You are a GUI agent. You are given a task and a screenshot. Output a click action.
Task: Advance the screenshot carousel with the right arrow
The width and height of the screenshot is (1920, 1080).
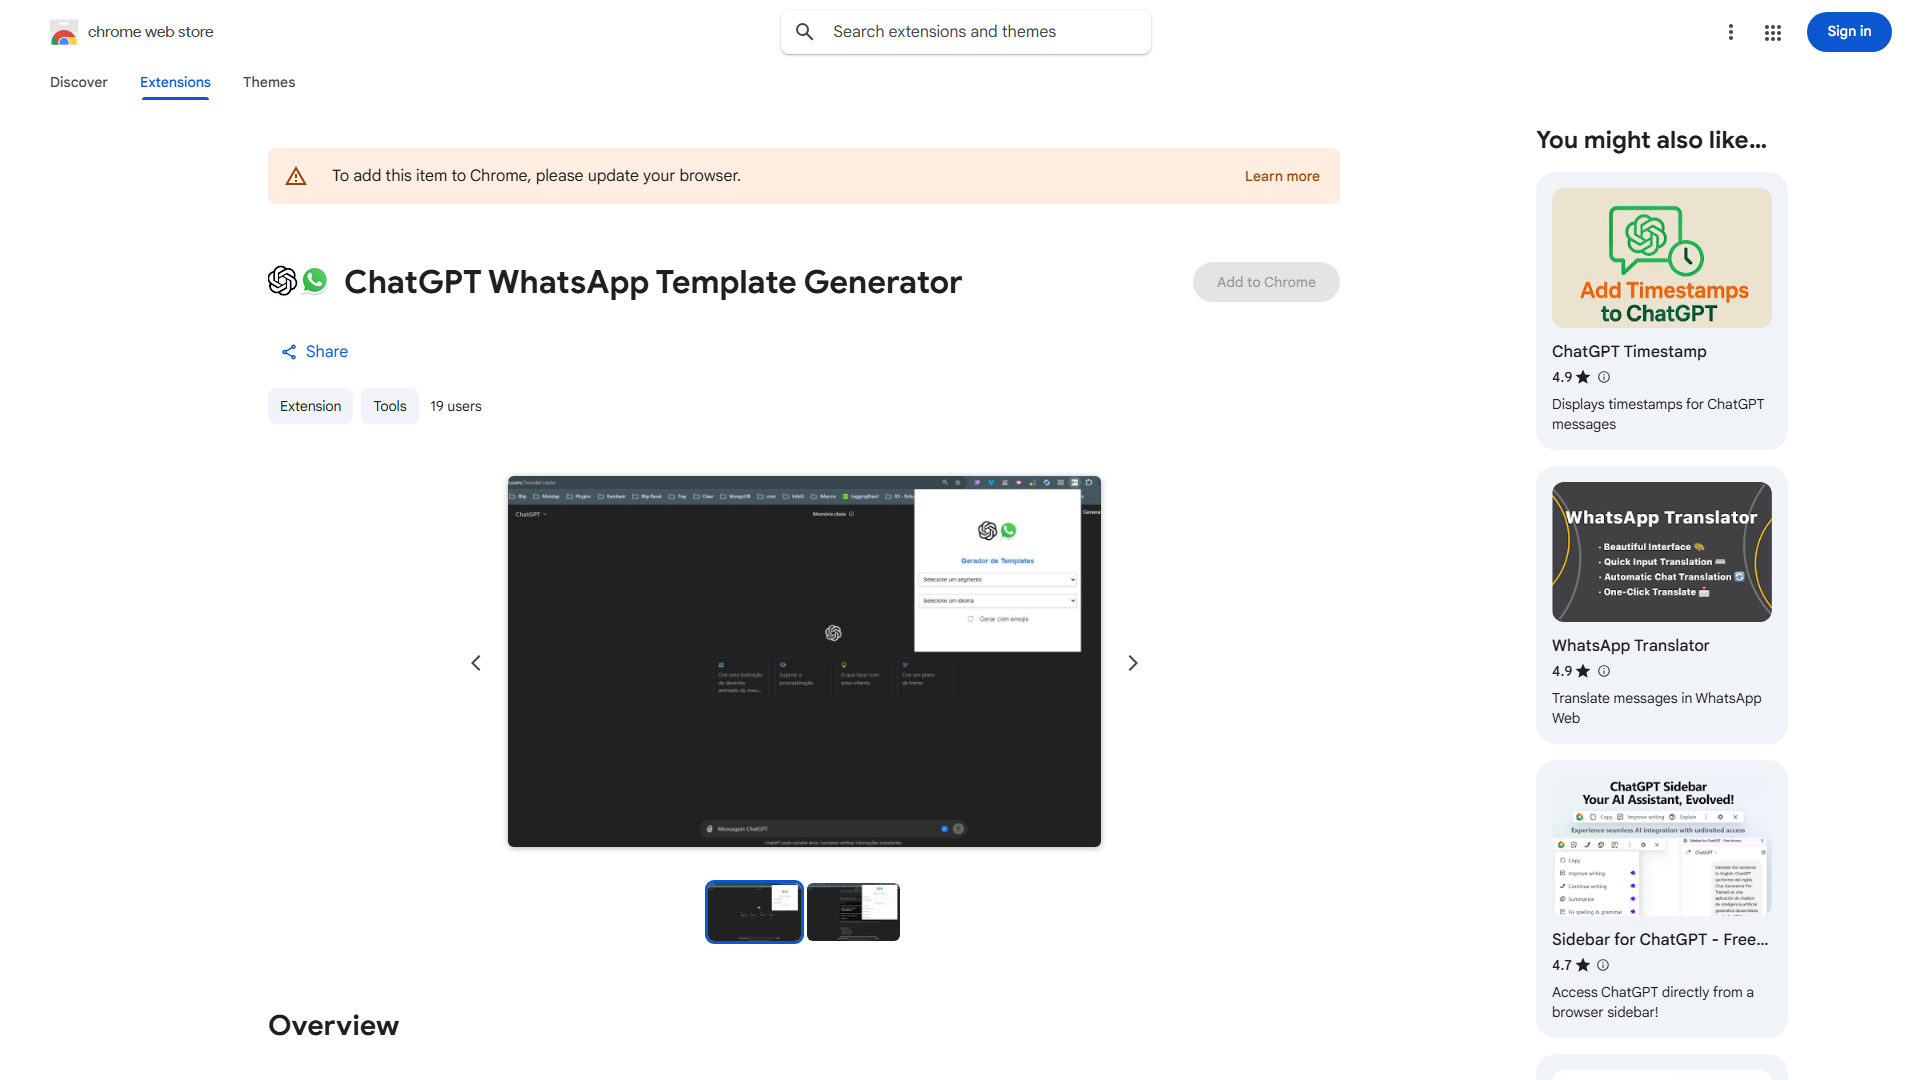[1132, 662]
